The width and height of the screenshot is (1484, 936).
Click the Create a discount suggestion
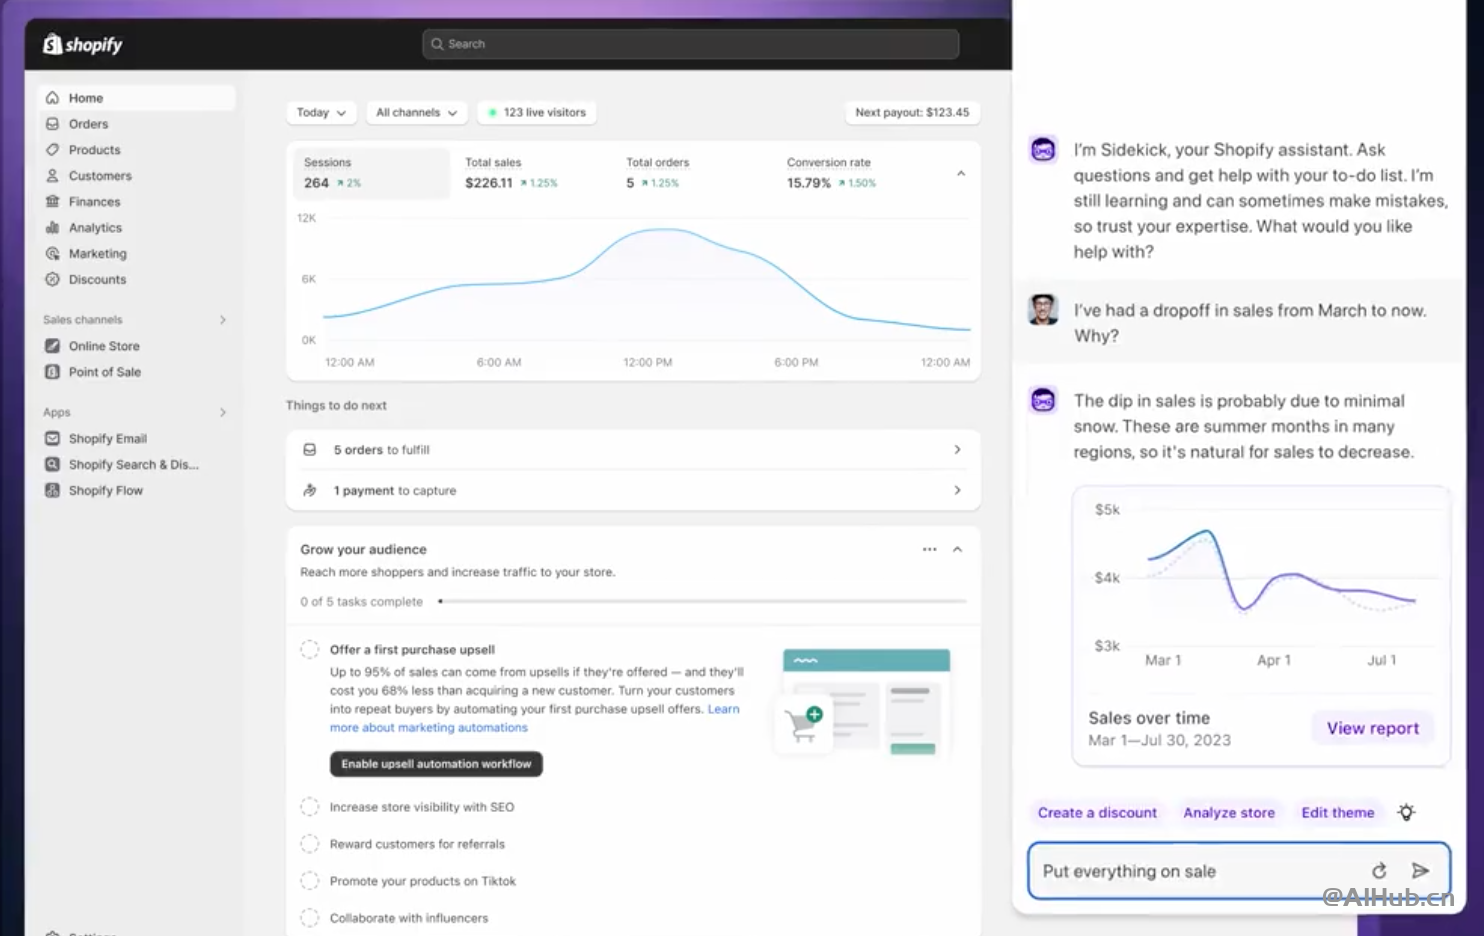click(x=1097, y=813)
